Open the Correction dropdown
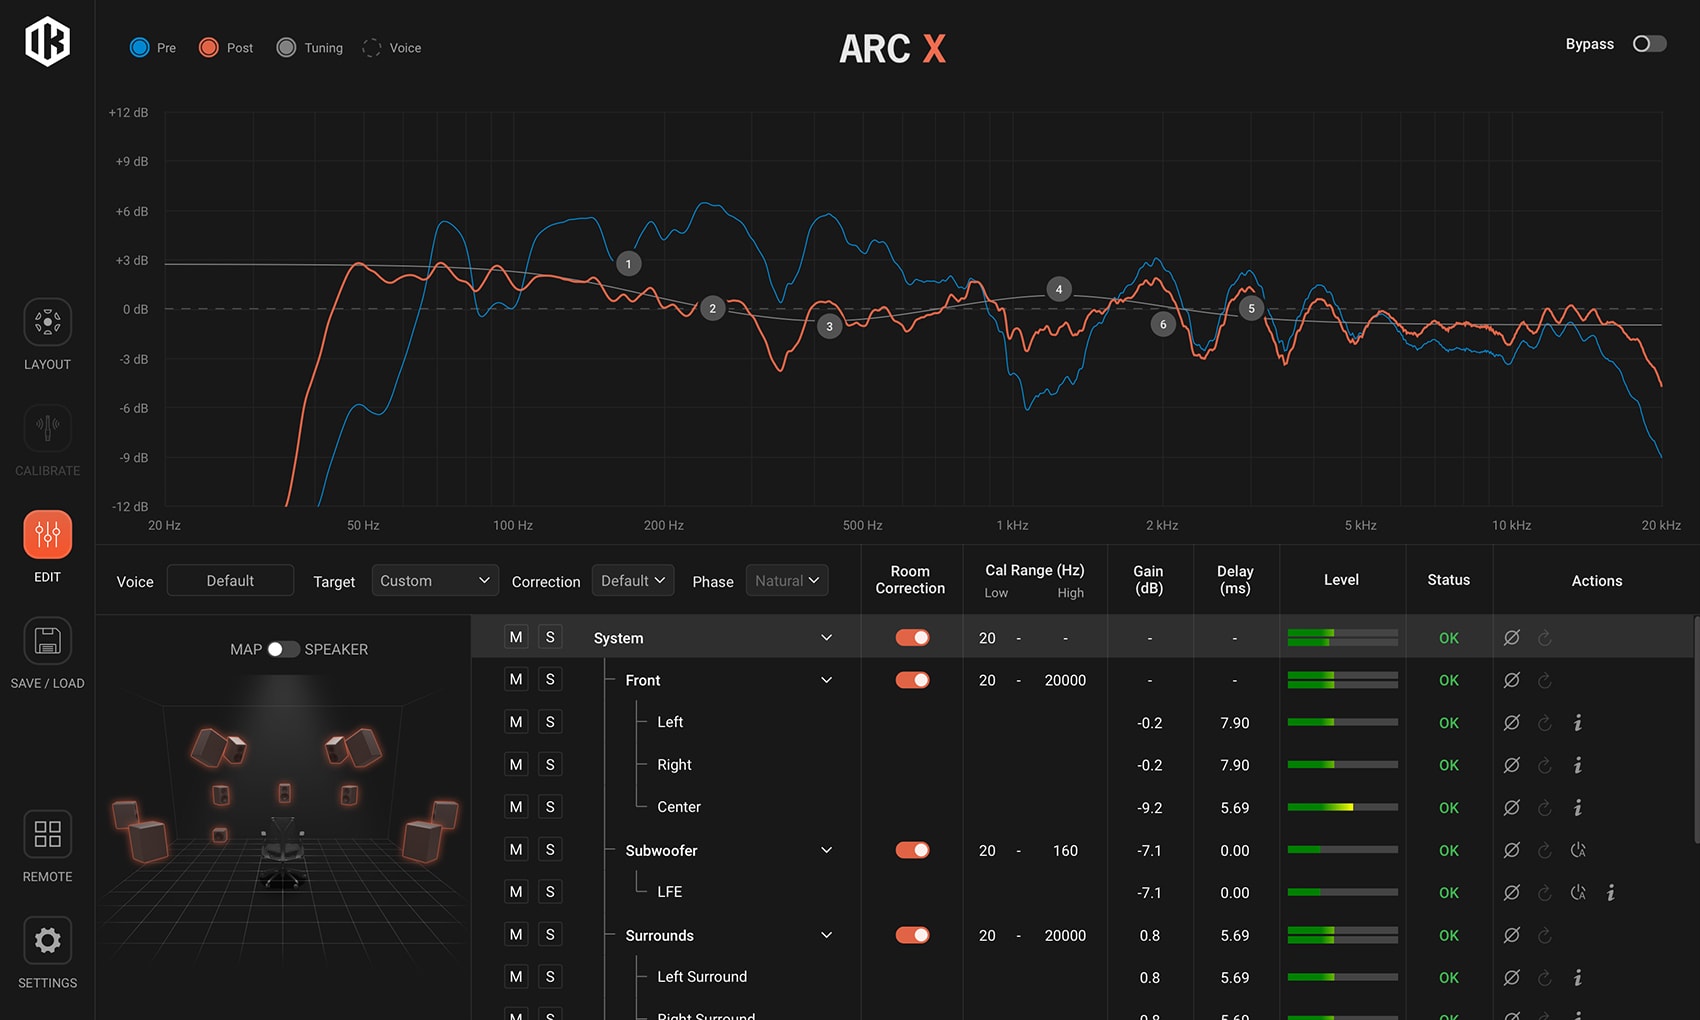Image resolution: width=1700 pixels, height=1020 pixels. [633, 581]
